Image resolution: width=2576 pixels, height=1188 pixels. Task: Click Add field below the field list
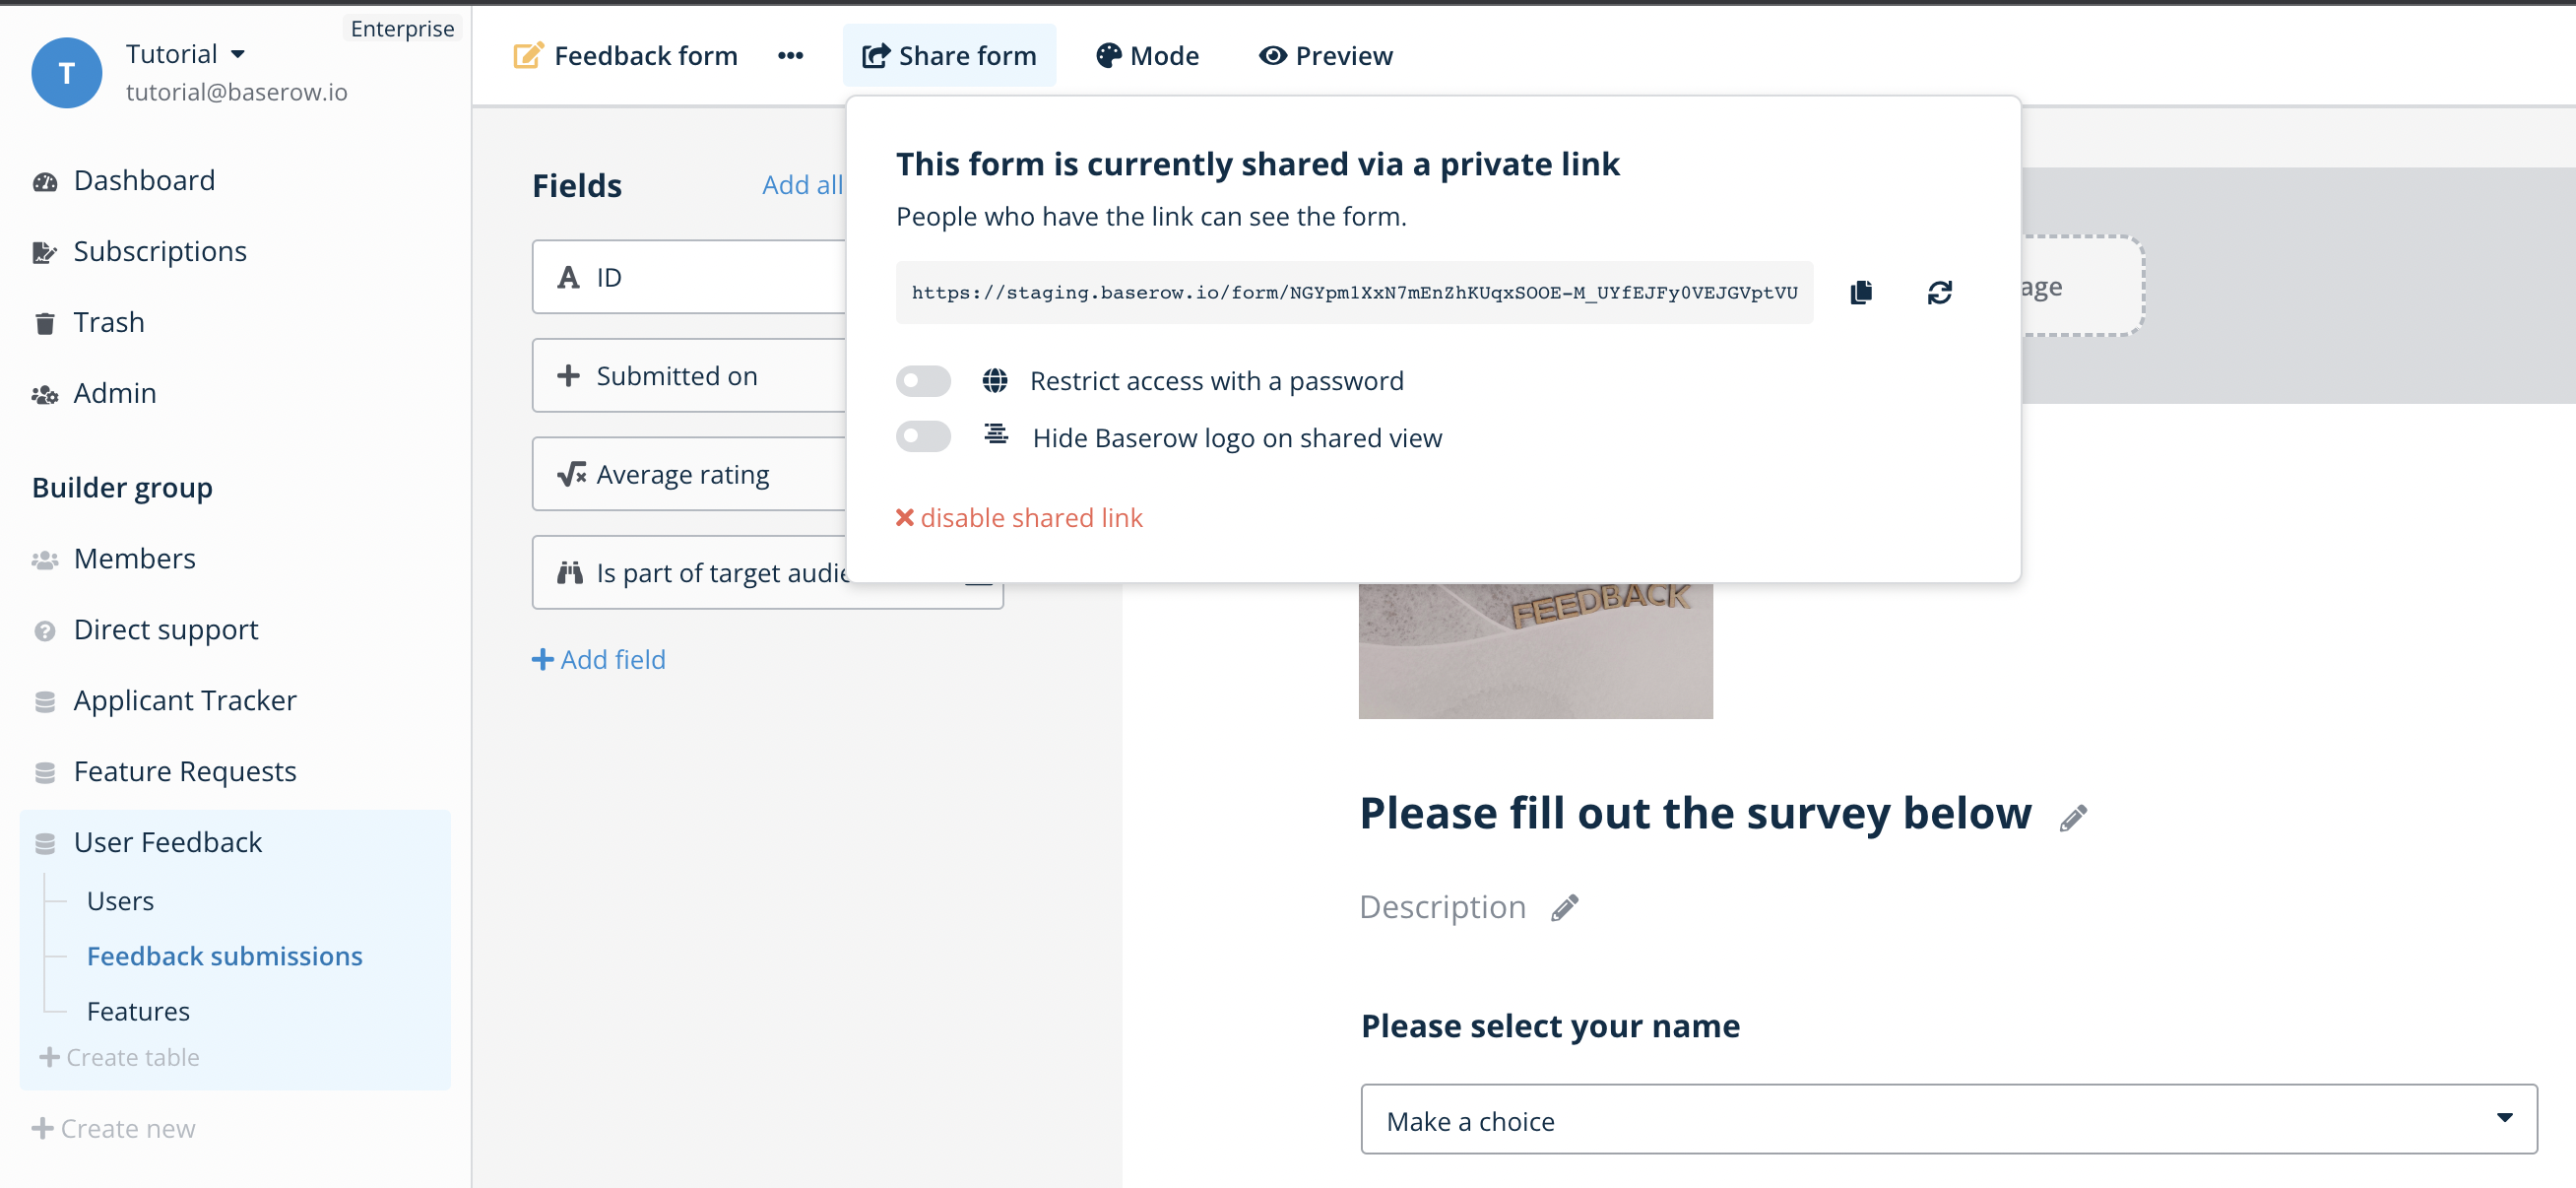[x=598, y=659]
